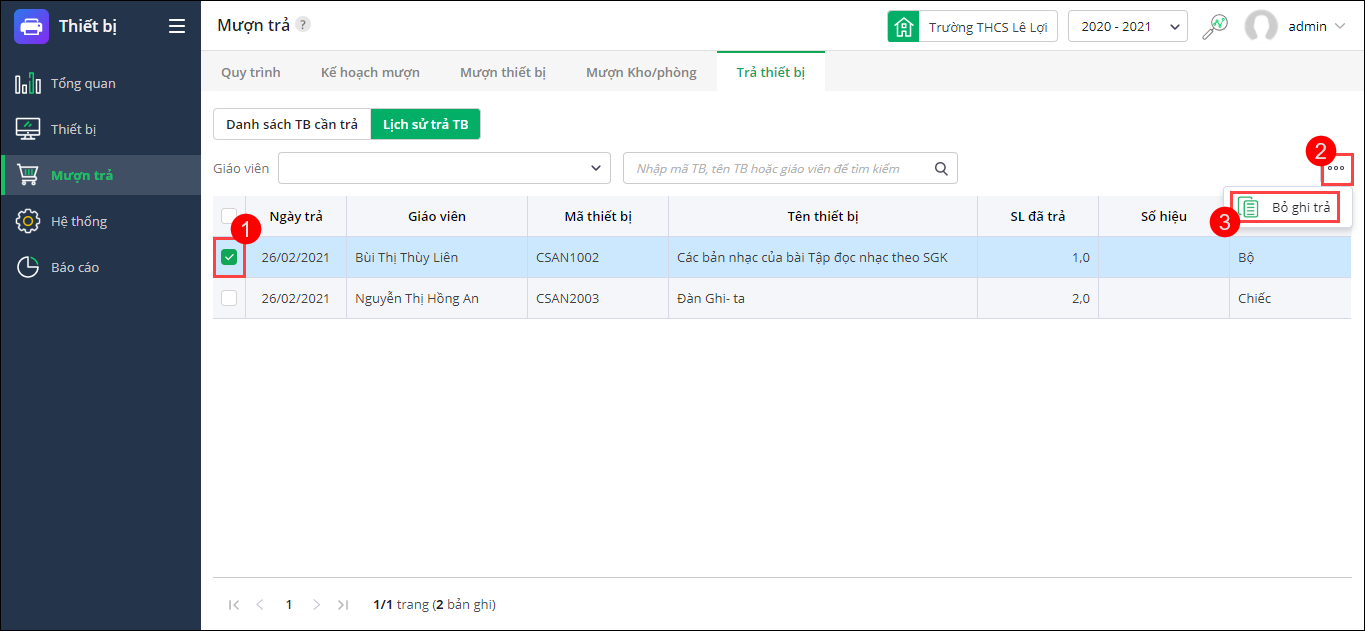
Task: Go to the first page
Action: 234,604
